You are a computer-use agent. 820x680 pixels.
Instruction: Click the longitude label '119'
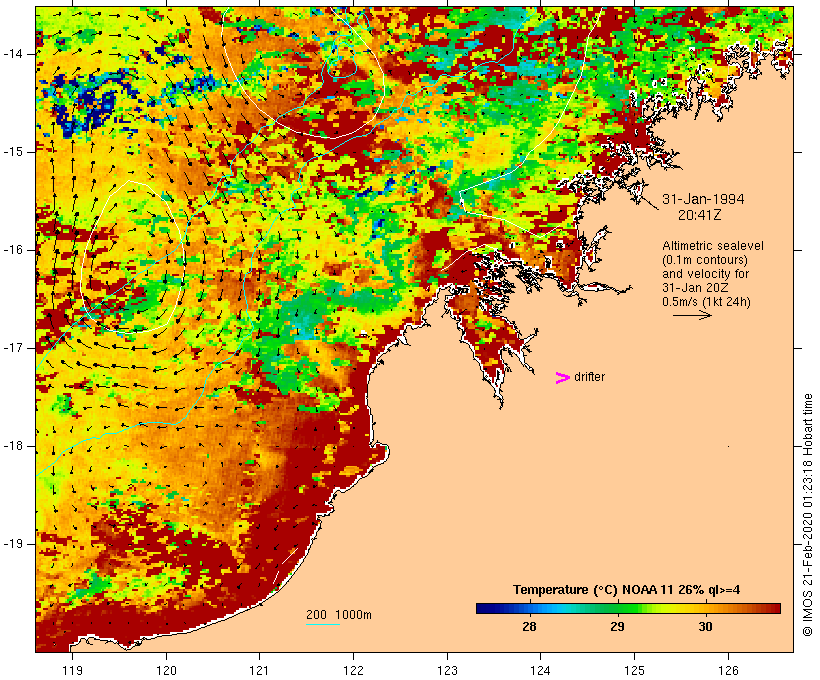tap(72, 670)
